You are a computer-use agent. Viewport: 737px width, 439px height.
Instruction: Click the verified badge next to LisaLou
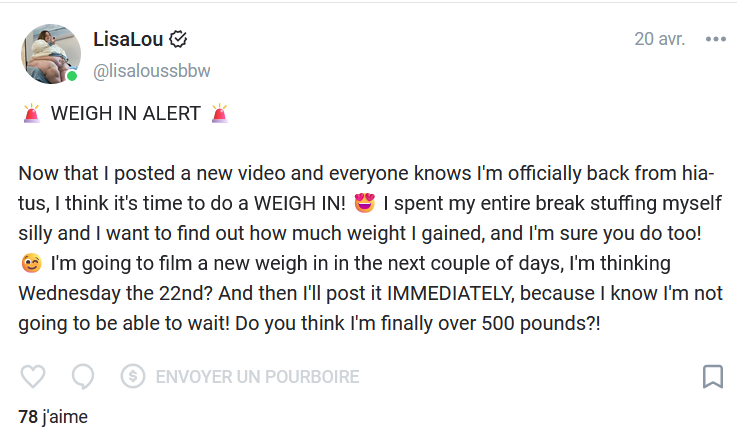click(179, 40)
